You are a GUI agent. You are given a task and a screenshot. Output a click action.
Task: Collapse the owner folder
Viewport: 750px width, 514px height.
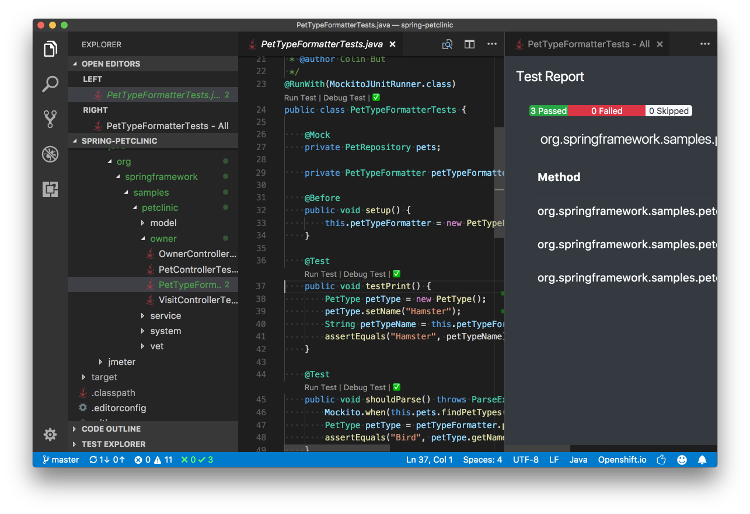(x=143, y=238)
